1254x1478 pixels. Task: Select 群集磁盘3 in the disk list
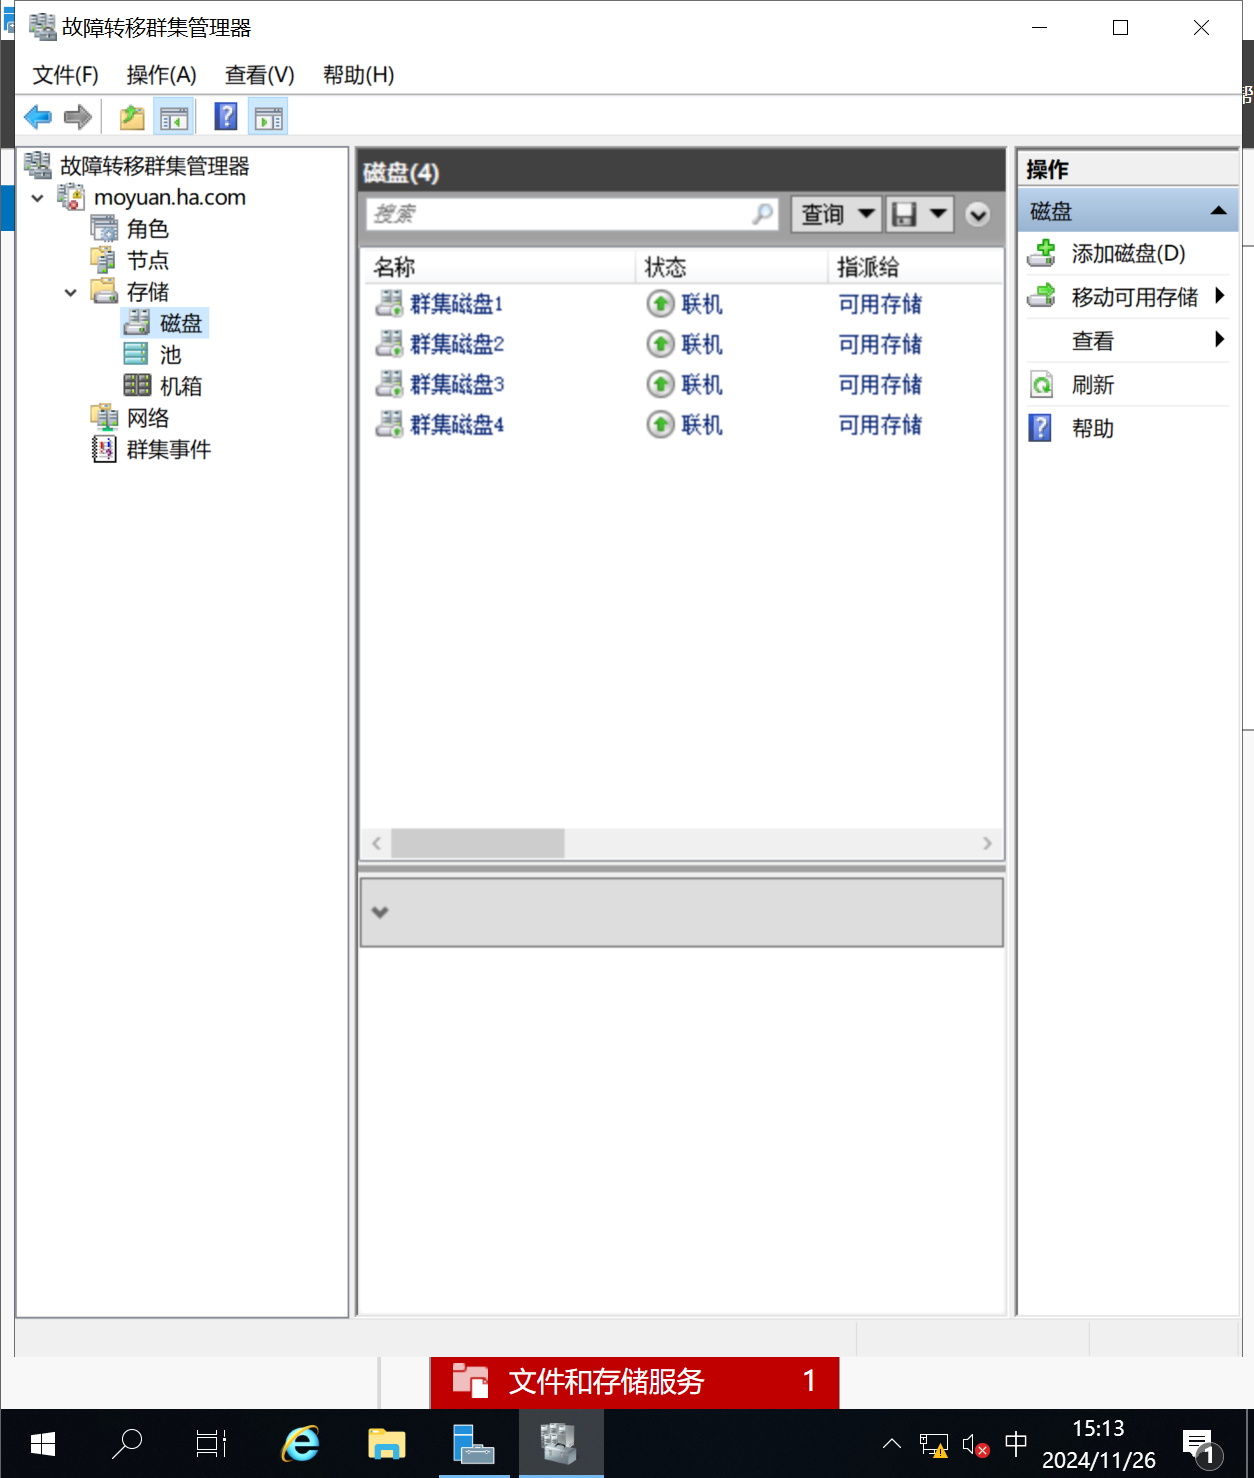(x=457, y=384)
